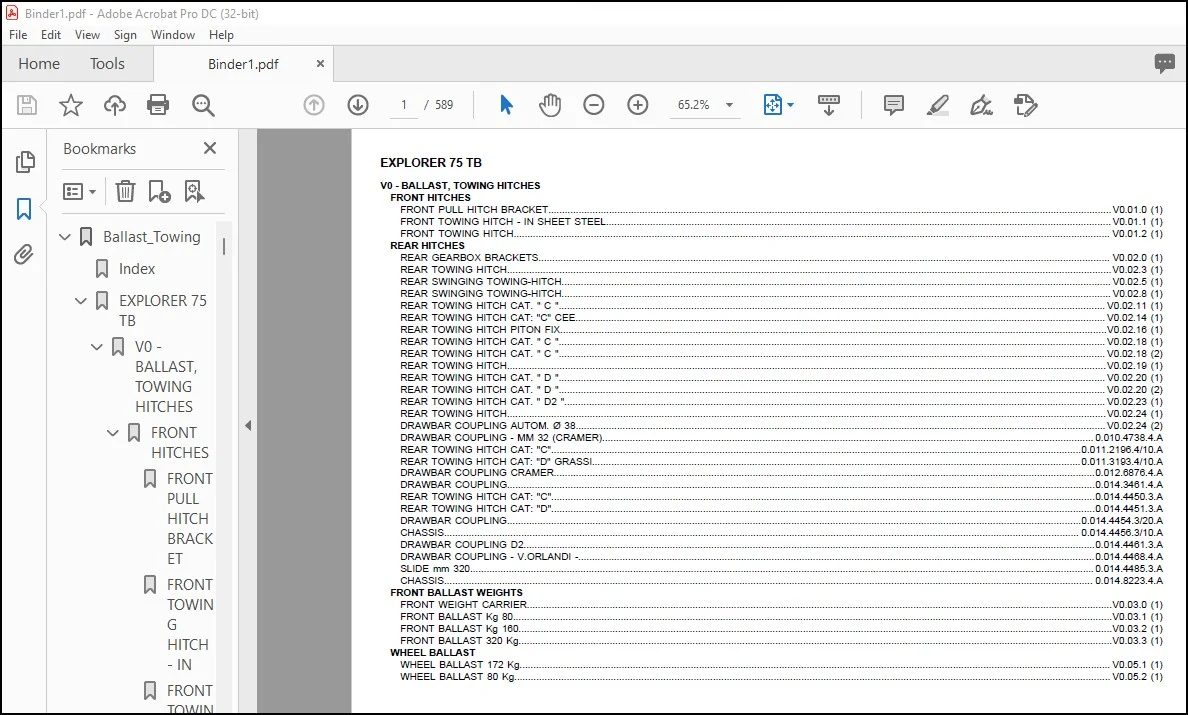This screenshot has height=715, width=1188.
Task: Click the EXPLORER 75 TB page heading
Action: 430,163
